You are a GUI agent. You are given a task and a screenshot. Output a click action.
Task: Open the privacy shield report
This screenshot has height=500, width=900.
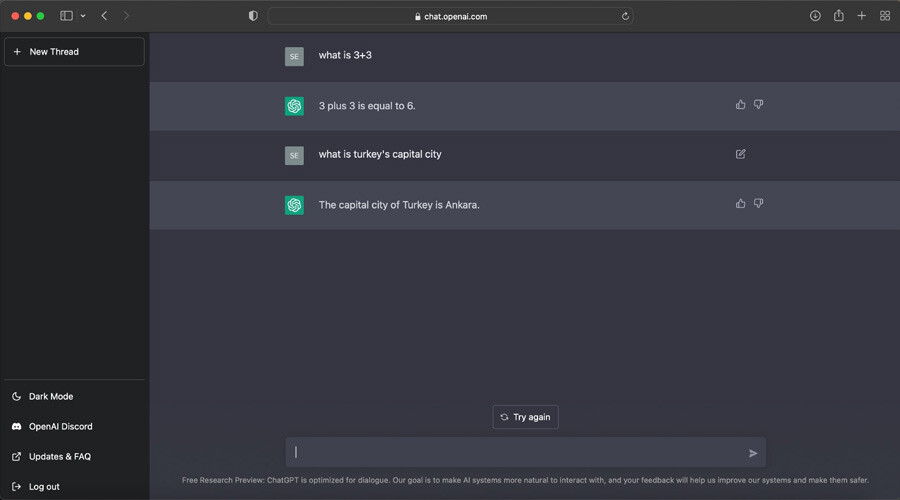coord(253,16)
